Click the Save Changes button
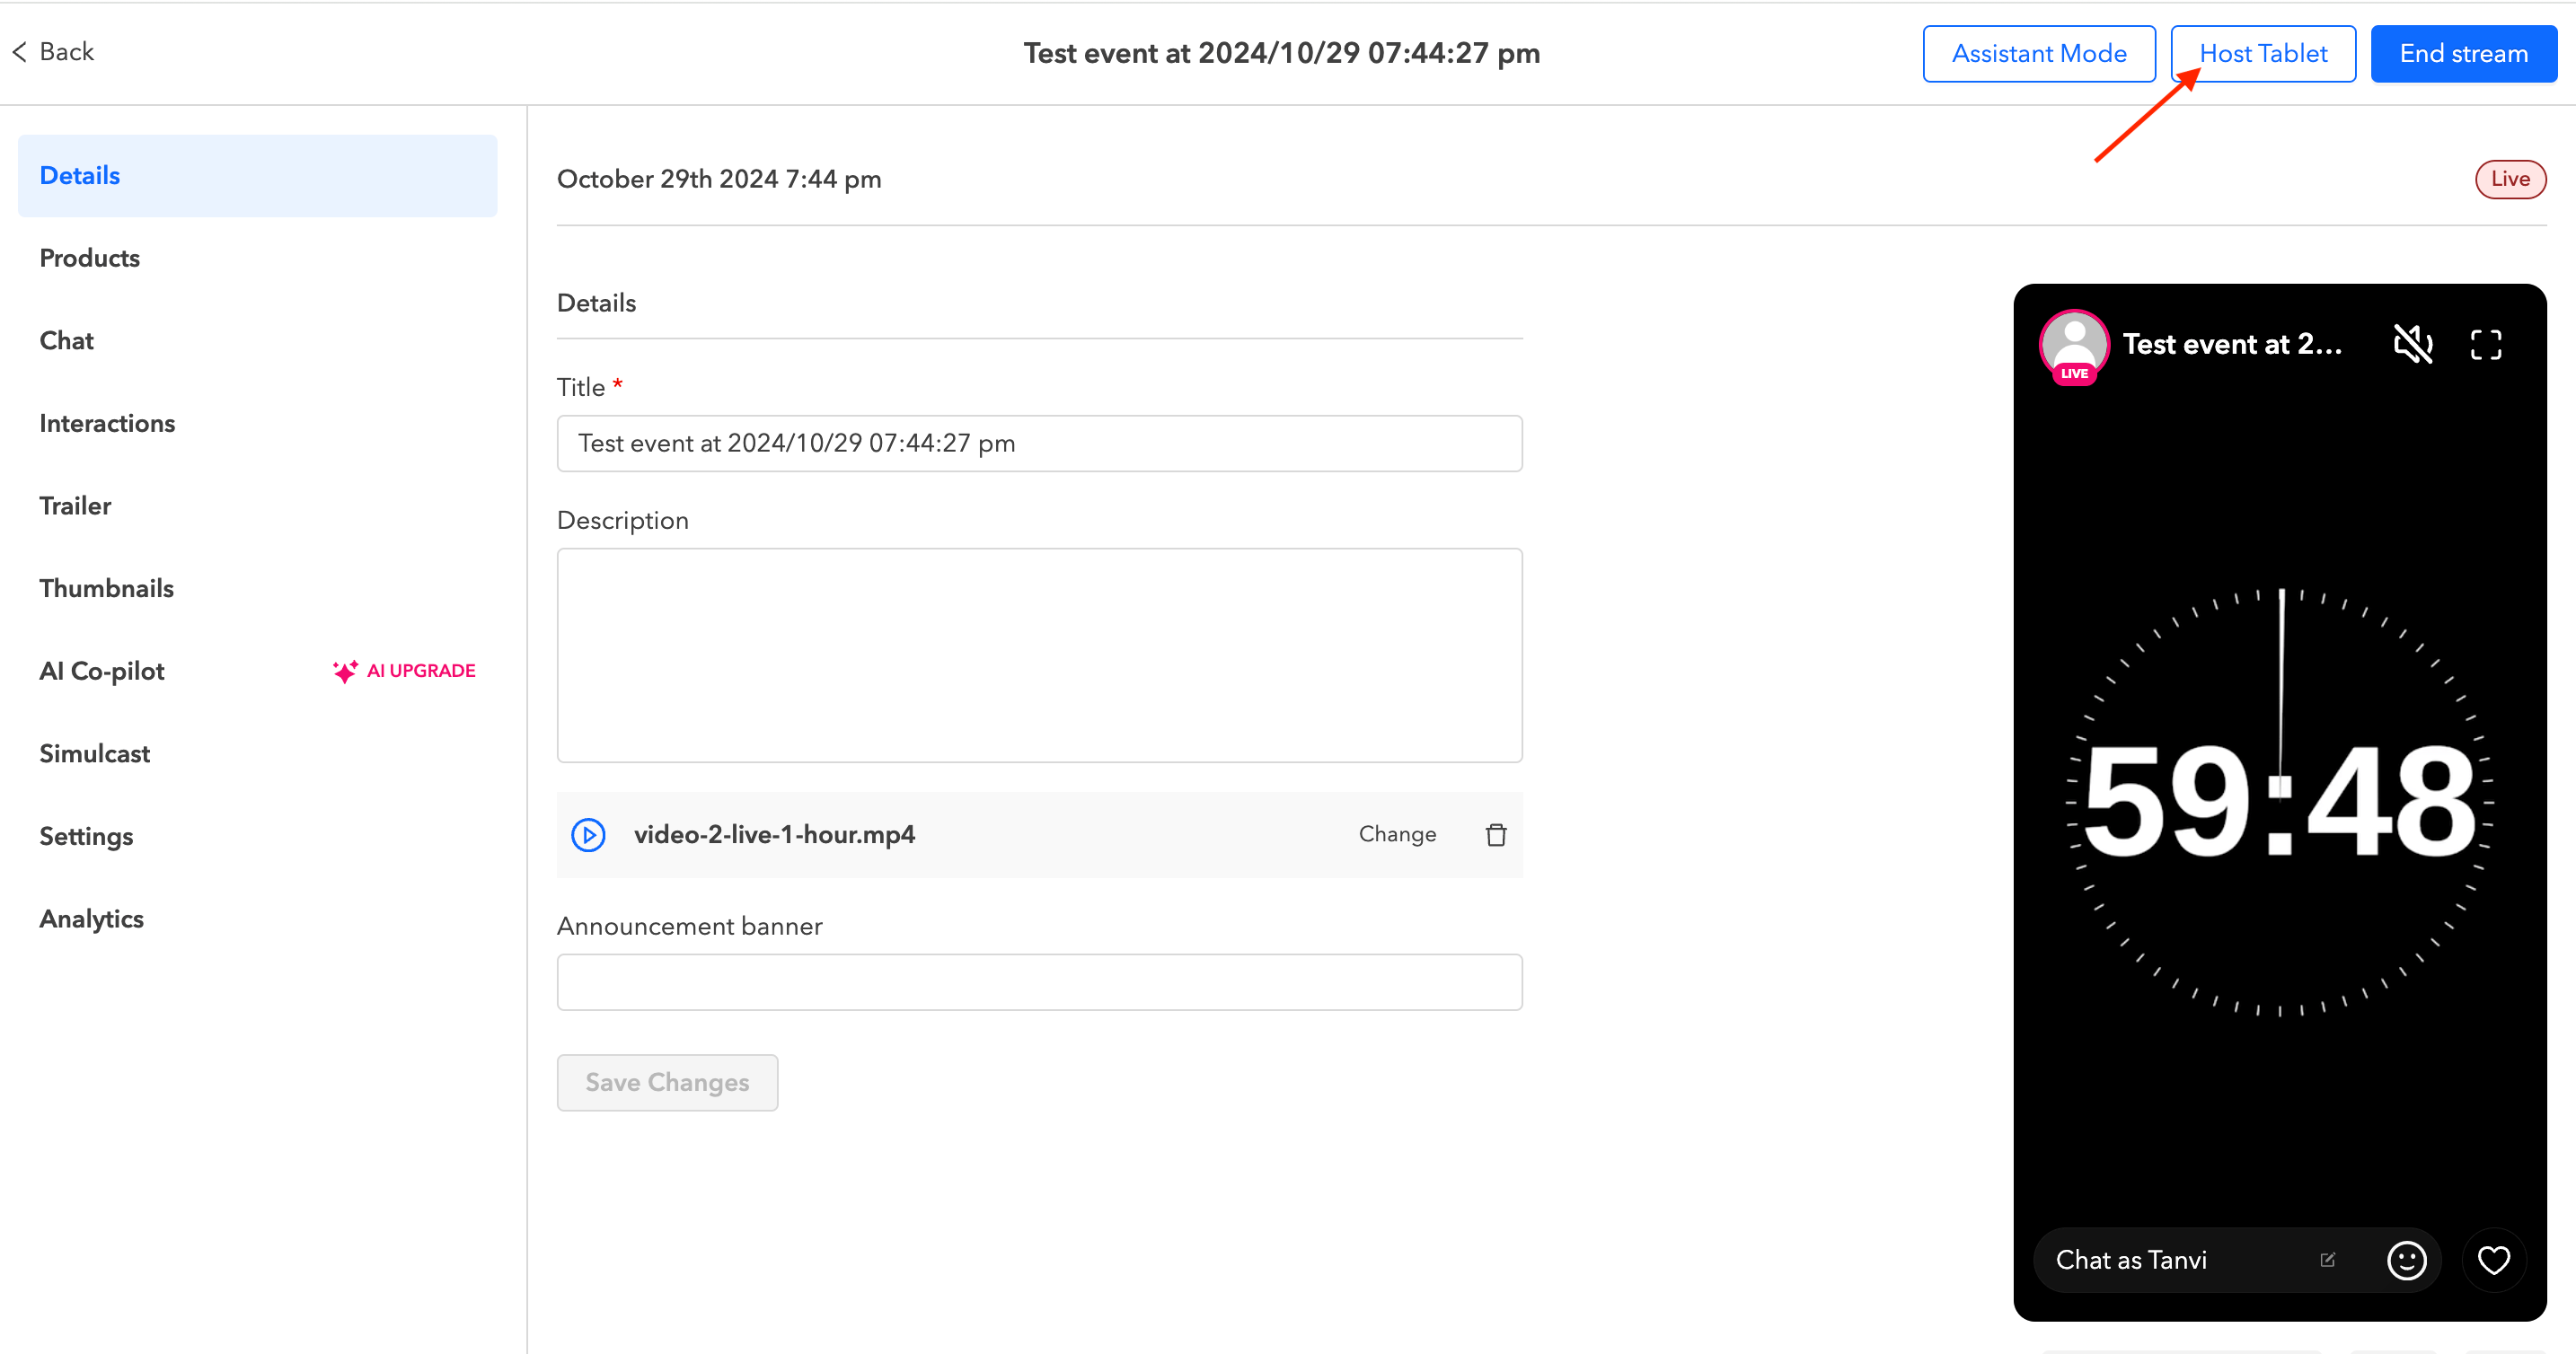2576x1354 pixels. pyautogui.click(x=666, y=1082)
